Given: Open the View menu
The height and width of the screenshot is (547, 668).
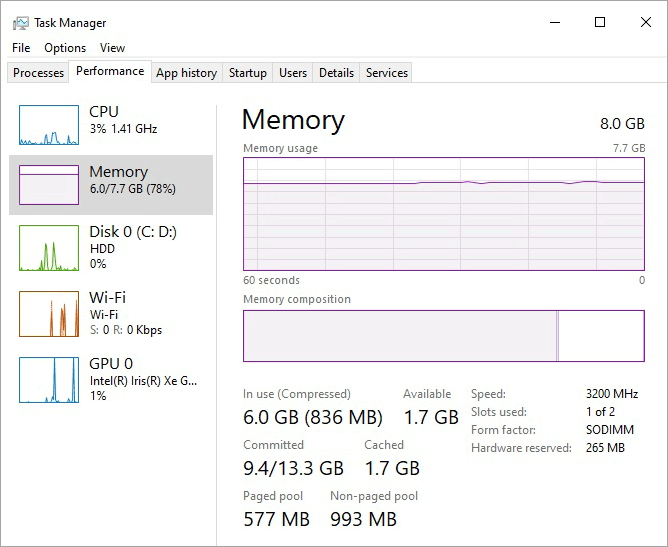Looking at the screenshot, I should [113, 48].
